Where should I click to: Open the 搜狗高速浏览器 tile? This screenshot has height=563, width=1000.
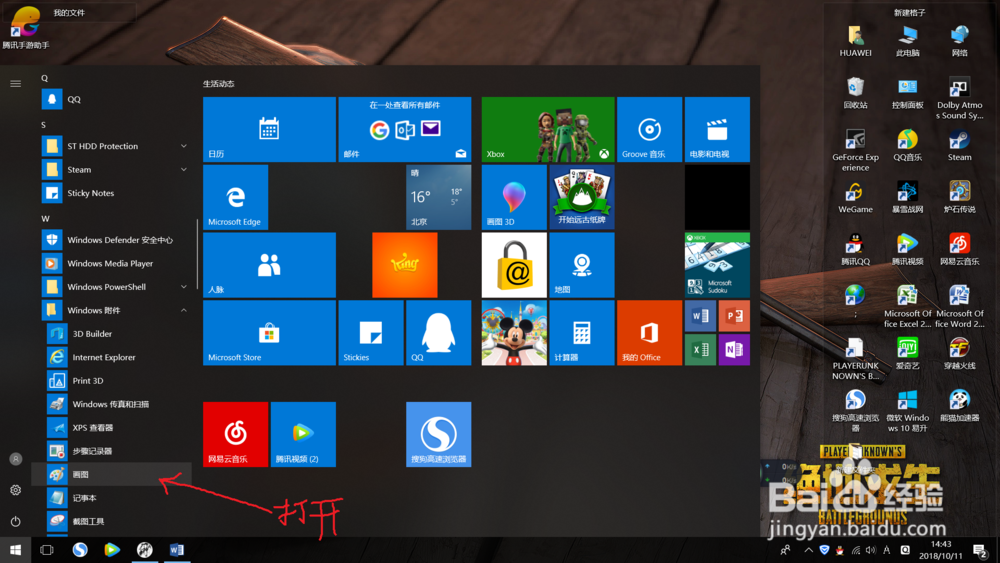[x=439, y=434]
